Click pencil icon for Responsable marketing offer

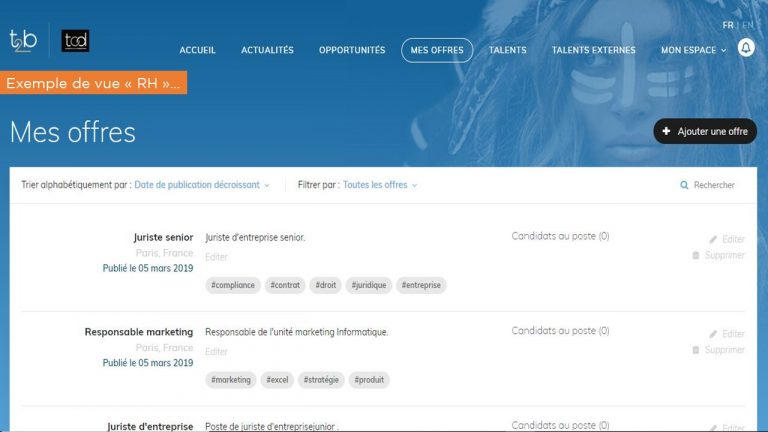point(713,334)
